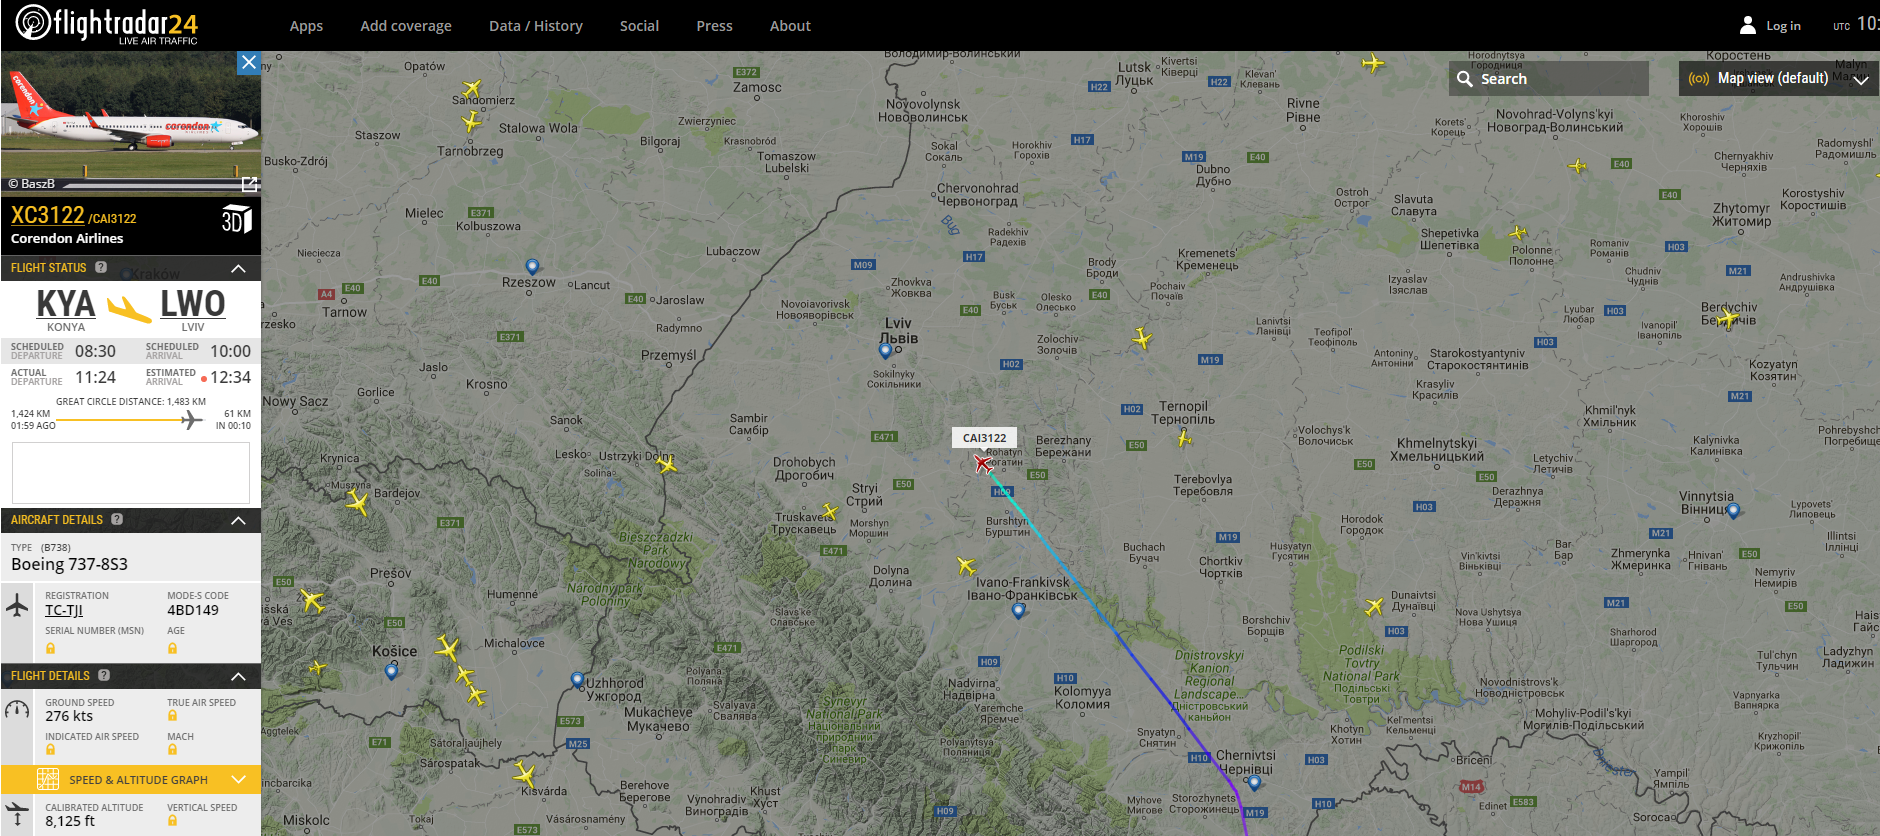Click the Aircraft Details help question mark
The width and height of the screenshot is (1880, 836).
[x=117, y=519]
